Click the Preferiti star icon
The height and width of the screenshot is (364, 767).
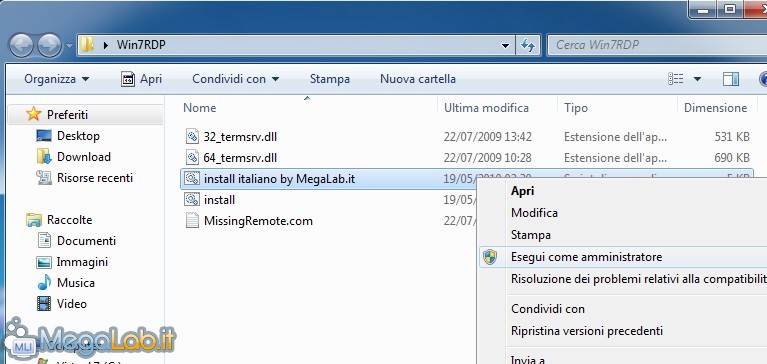(34, 114)
